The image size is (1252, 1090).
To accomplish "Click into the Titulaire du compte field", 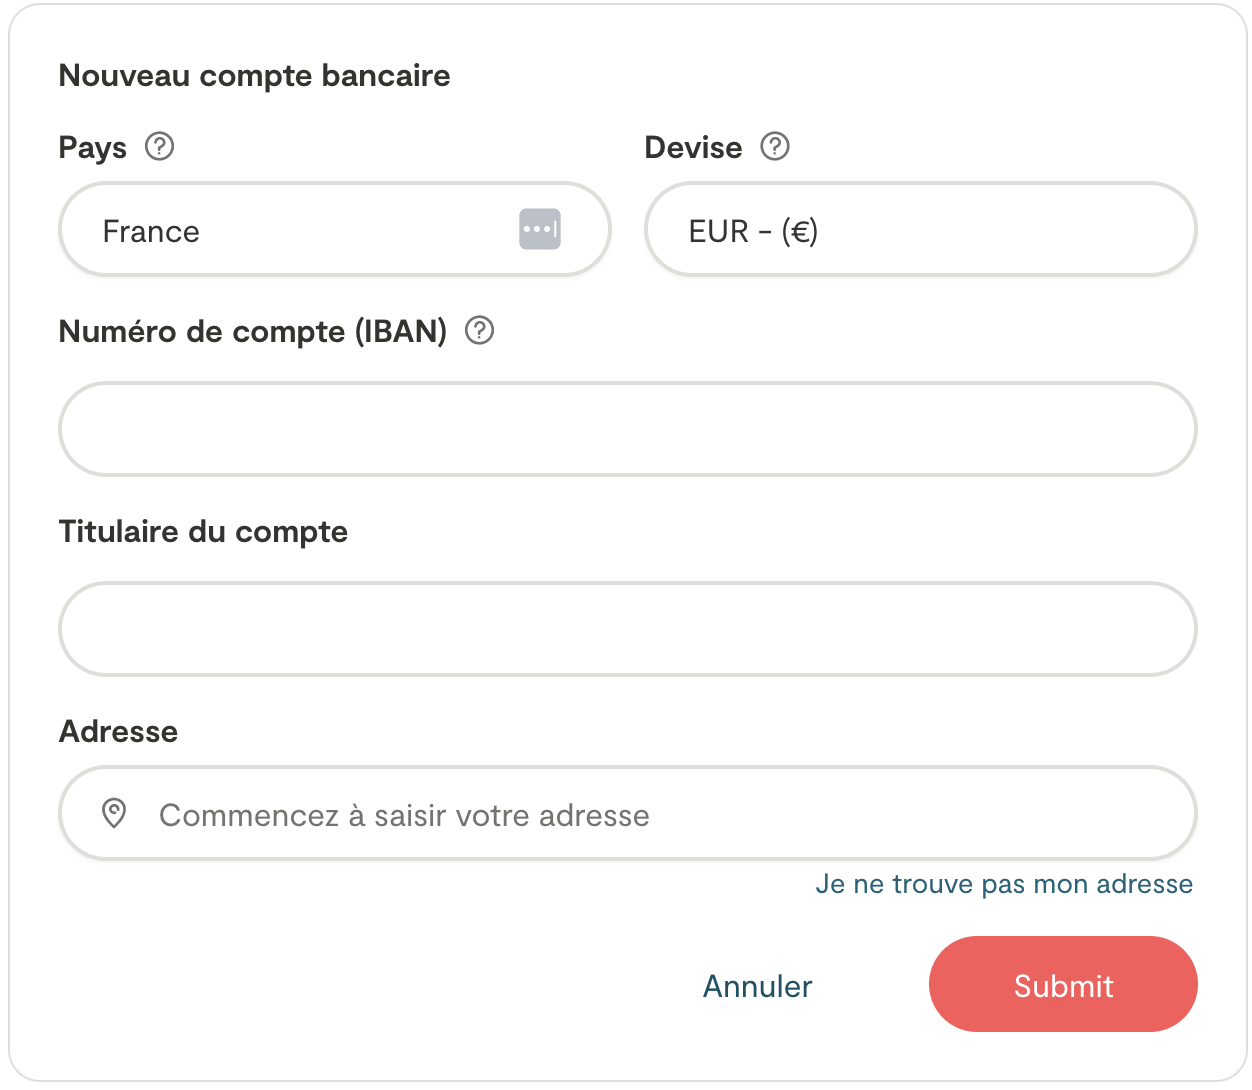I will coord(627,629).
